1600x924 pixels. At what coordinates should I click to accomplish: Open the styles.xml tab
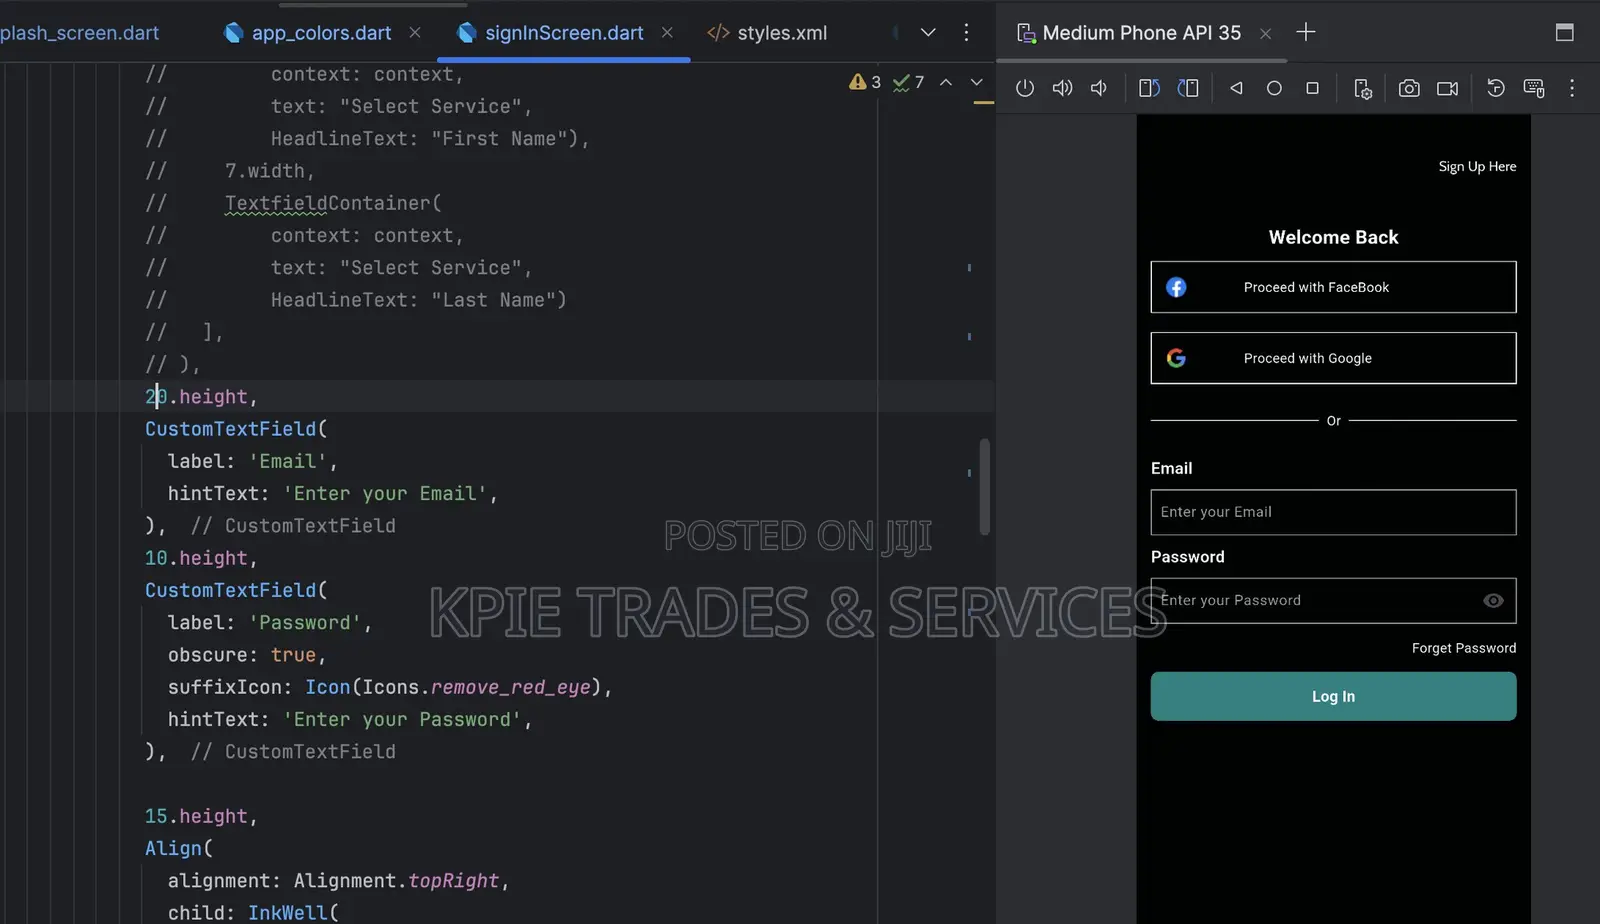pos(768,33)
